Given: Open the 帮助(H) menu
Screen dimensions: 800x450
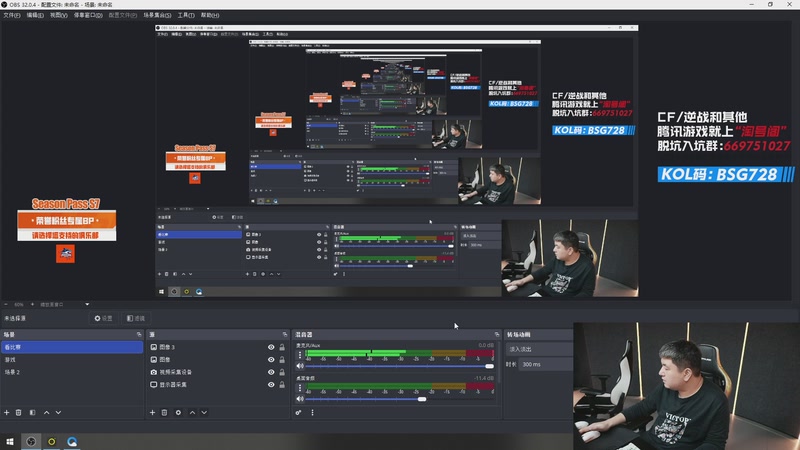Looking at the screenshot, I should tap(210, 15).
